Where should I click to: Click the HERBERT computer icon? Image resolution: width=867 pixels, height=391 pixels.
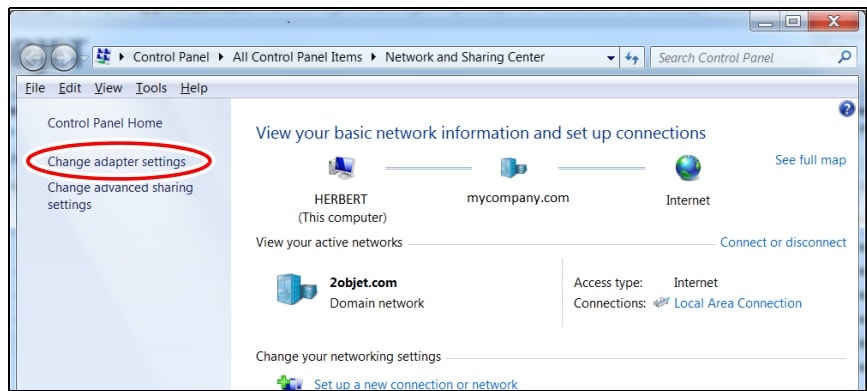click(x=342, y=168)
